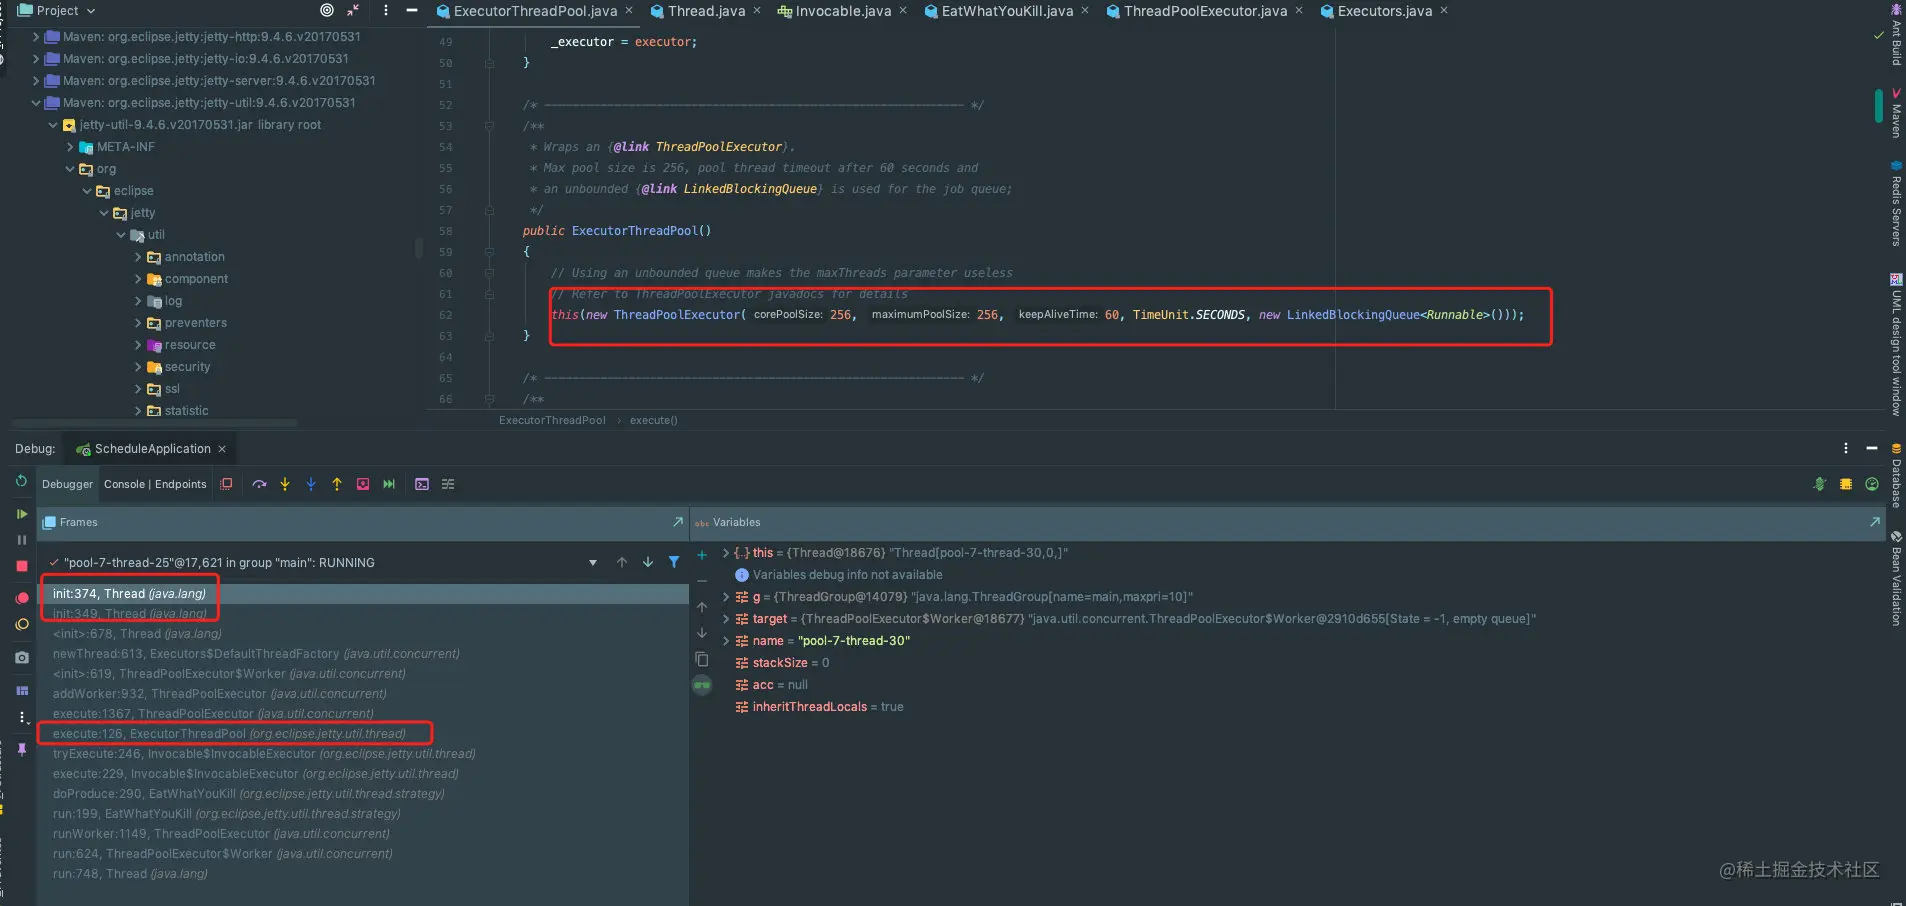
Task: Open debug window options three-dot menu
Action: pyautogui.click(x=1846, y=449)
